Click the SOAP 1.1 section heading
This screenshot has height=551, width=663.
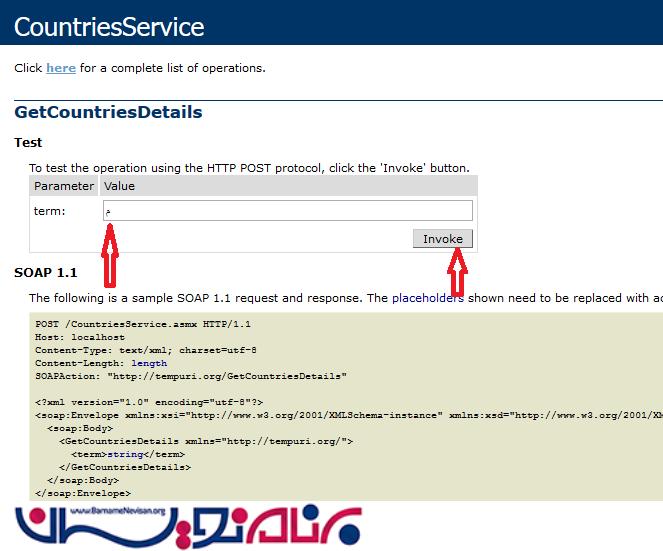point(45,272)
